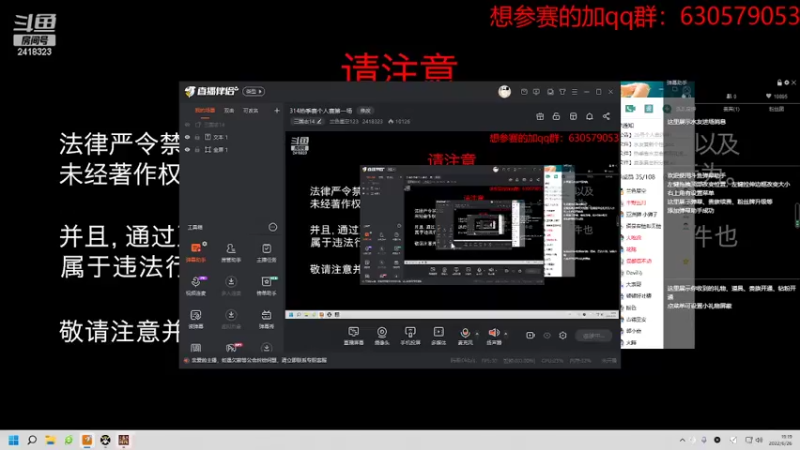
Task: Add a 多媒体 media source
Action: click(438, 336)
